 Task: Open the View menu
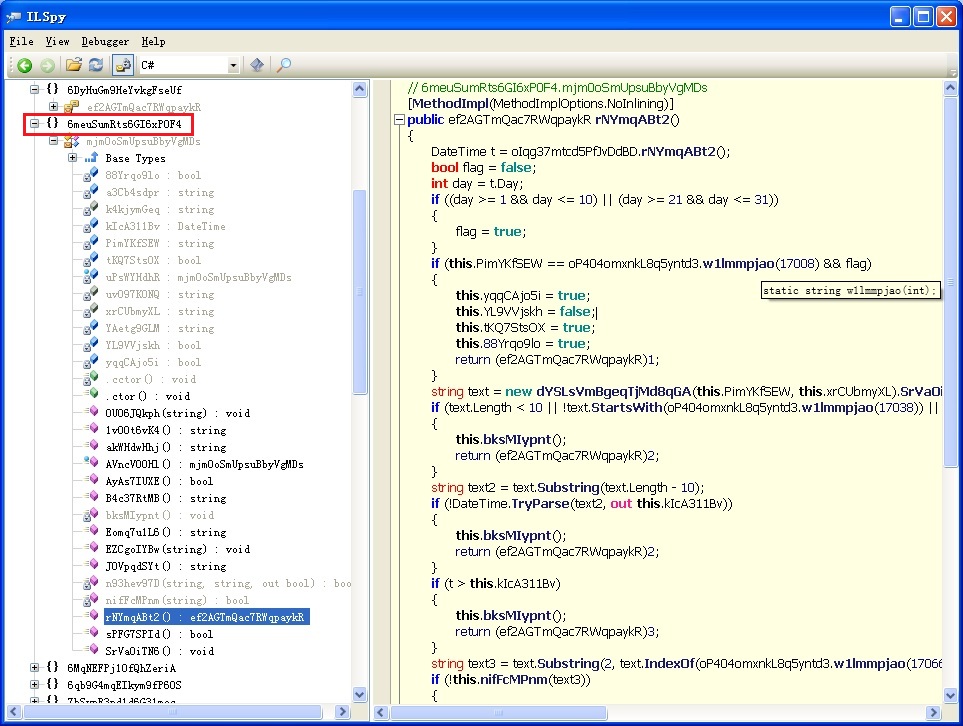(57, 41)
